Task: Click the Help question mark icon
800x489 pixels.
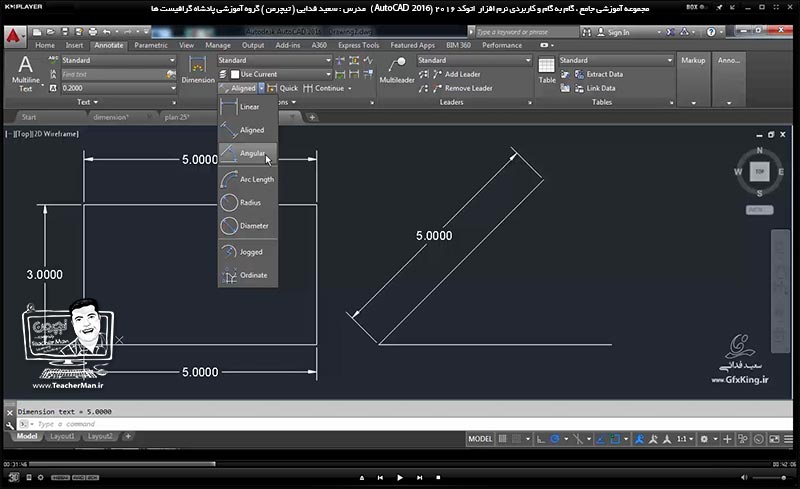Action: point(711,32)
